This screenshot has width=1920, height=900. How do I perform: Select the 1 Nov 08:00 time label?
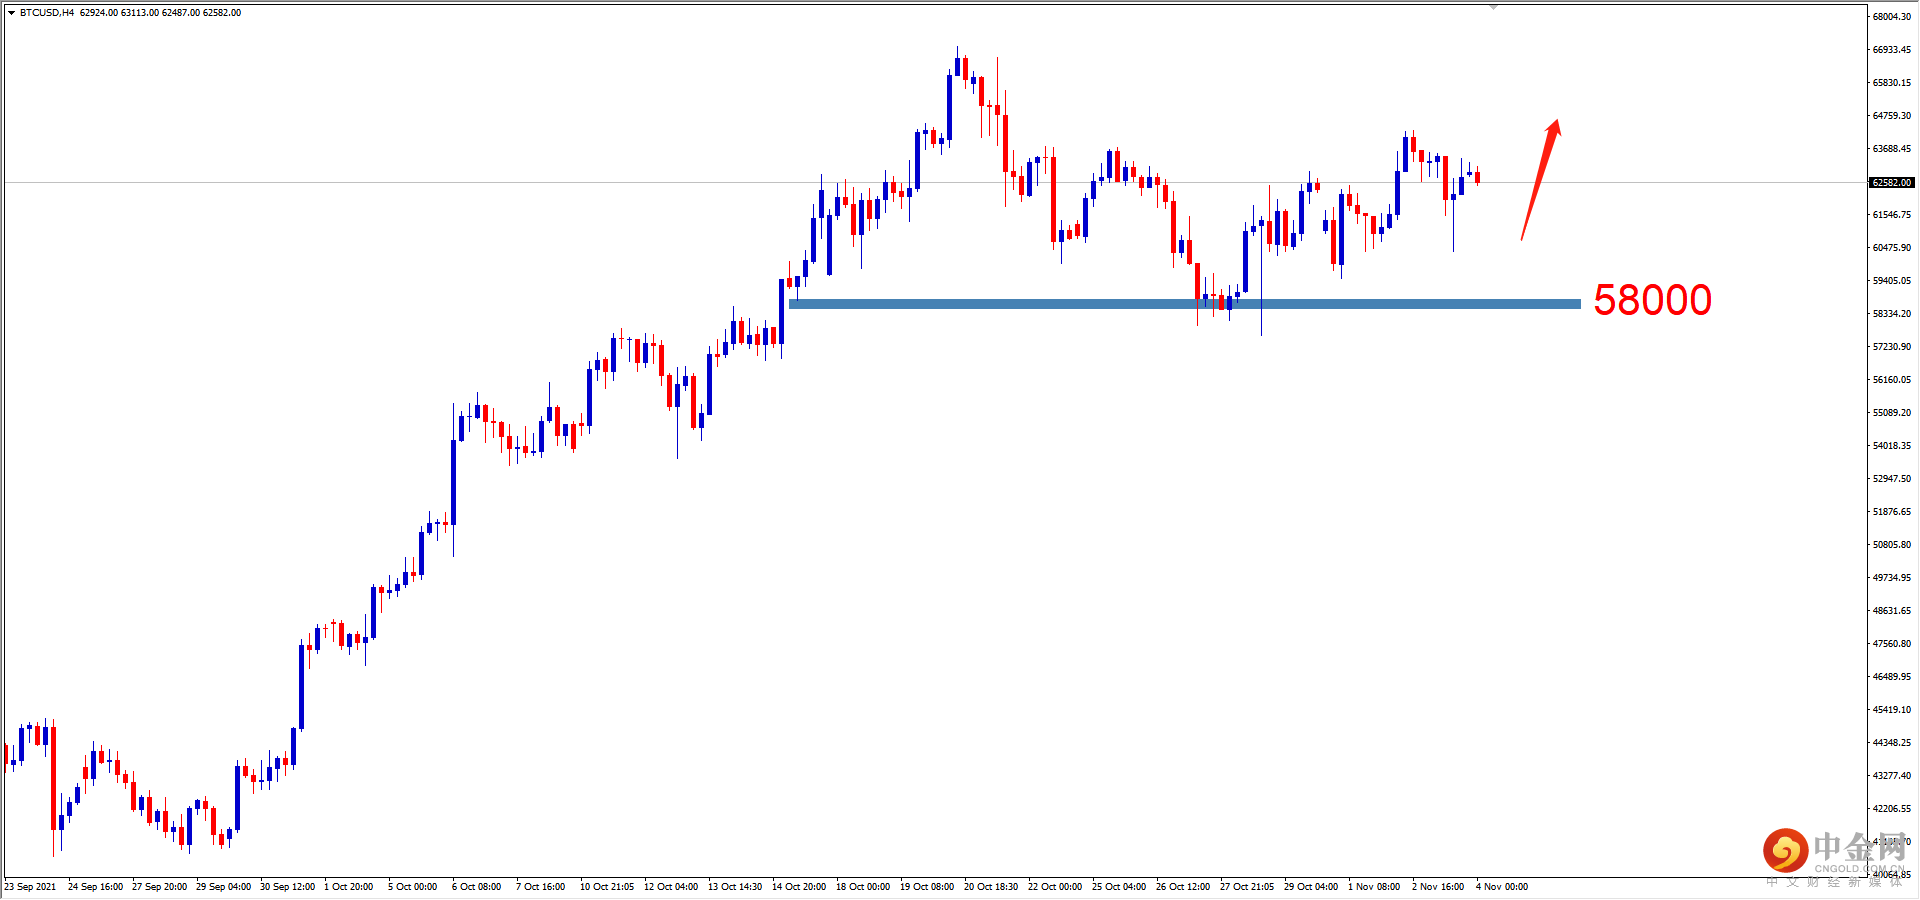pyautogui.click(x=1374, y=887)
